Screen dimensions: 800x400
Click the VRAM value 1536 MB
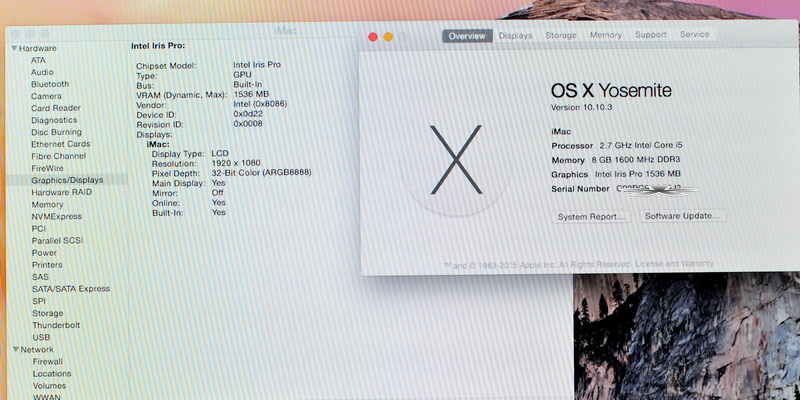pos(251,94)
